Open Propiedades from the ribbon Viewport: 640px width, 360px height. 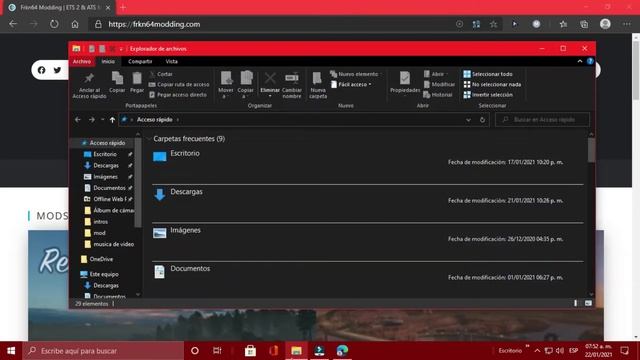coord(405,82)
